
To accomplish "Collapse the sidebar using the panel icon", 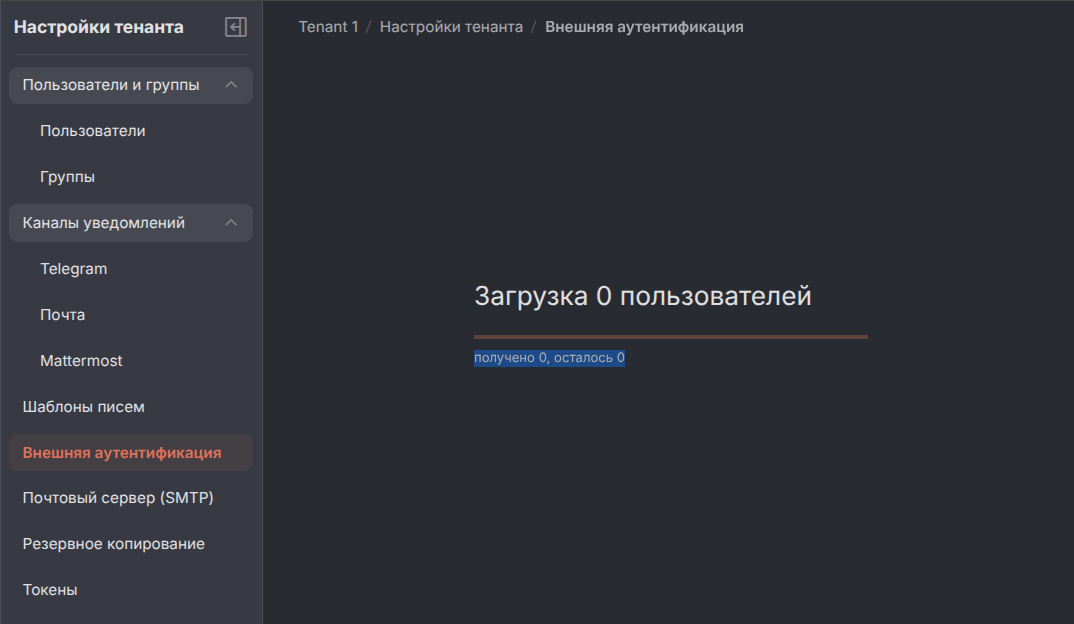I will (236, 27).
